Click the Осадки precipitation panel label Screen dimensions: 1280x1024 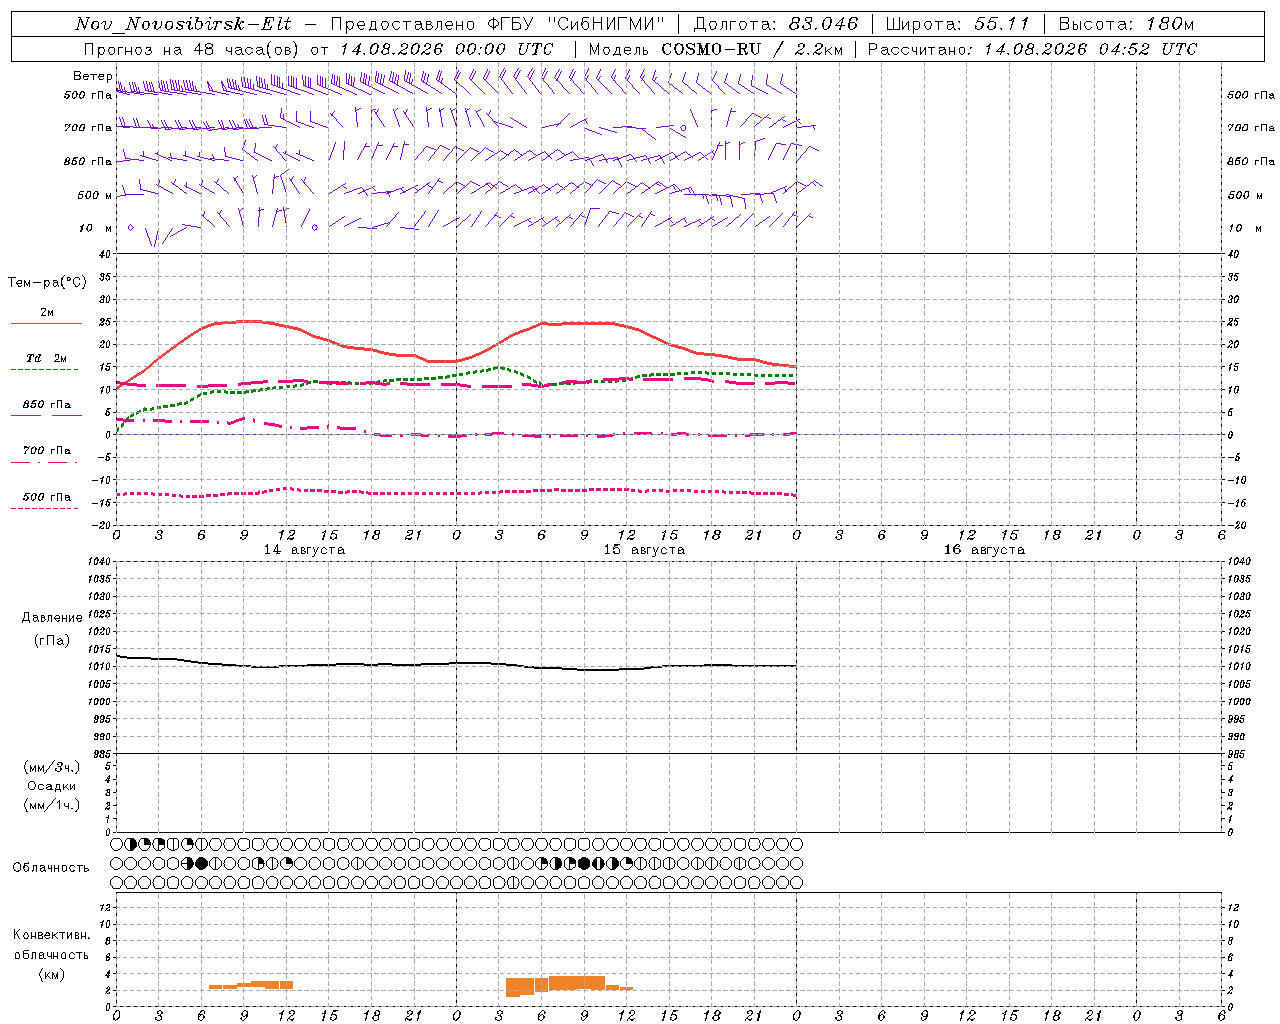tap(52, 786)
